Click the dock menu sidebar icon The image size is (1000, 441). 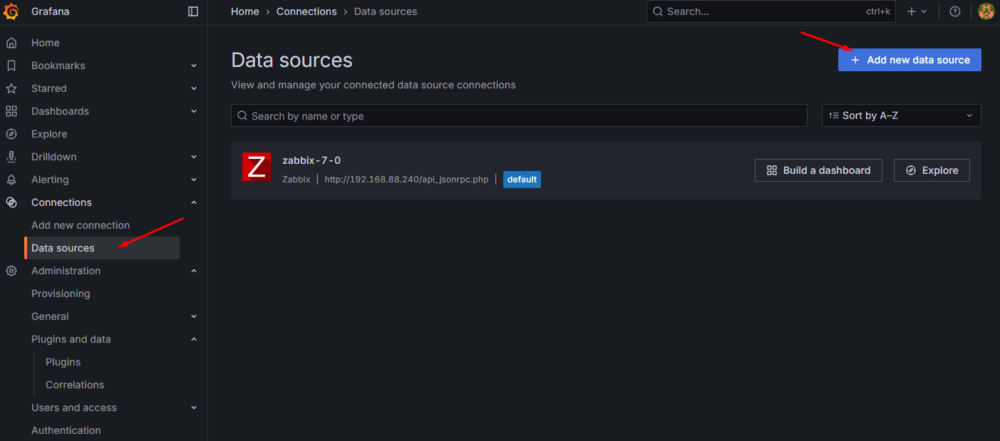pyautogui.click(x=193, y=11)
